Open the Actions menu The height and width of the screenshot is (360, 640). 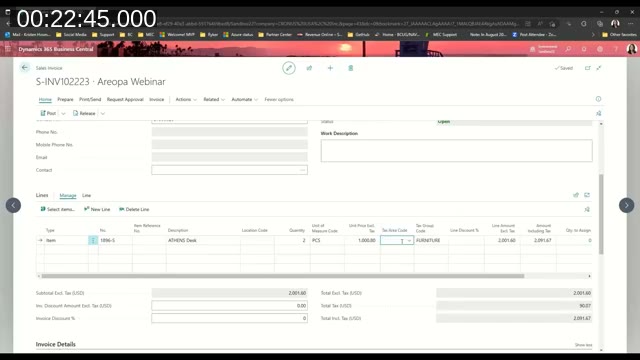click(x=186, y=100)
